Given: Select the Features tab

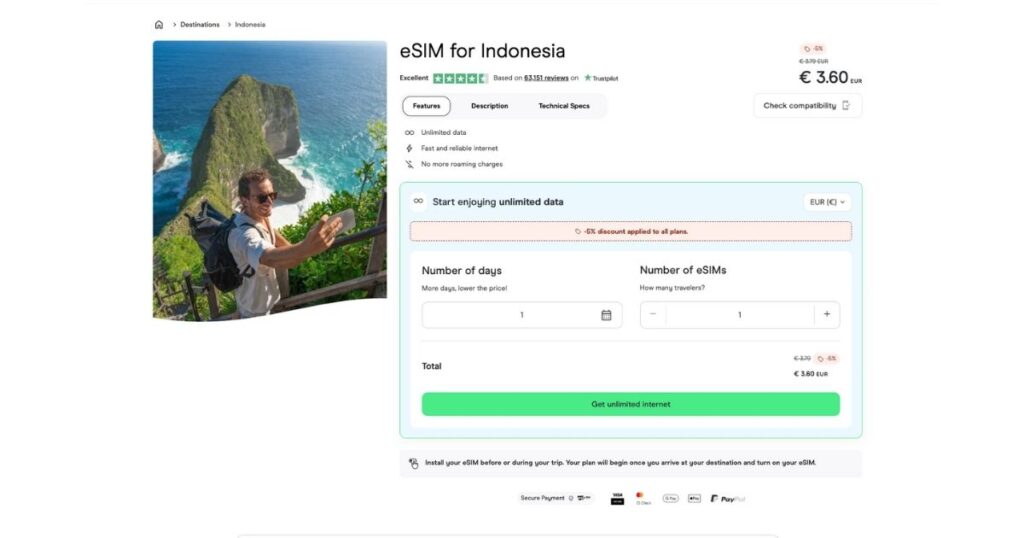Looking at the screenshot, I should [426, 106].
